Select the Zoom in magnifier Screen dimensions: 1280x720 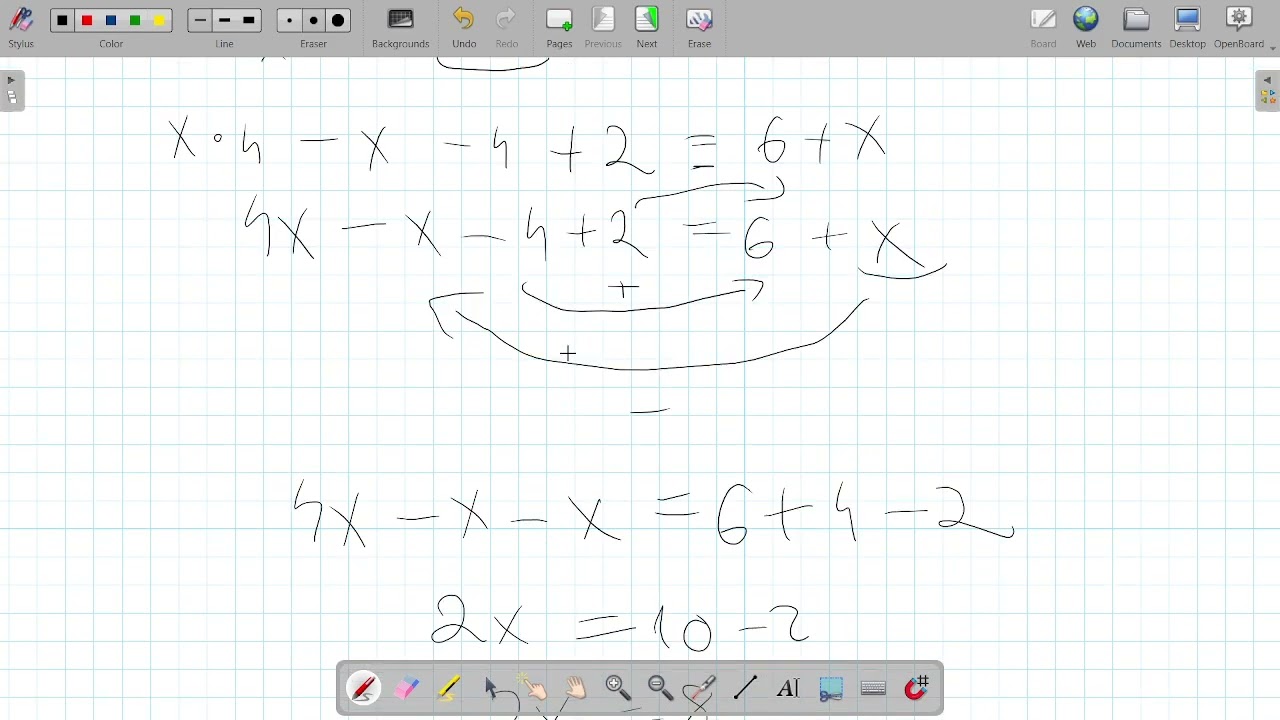tap(618, 688)
